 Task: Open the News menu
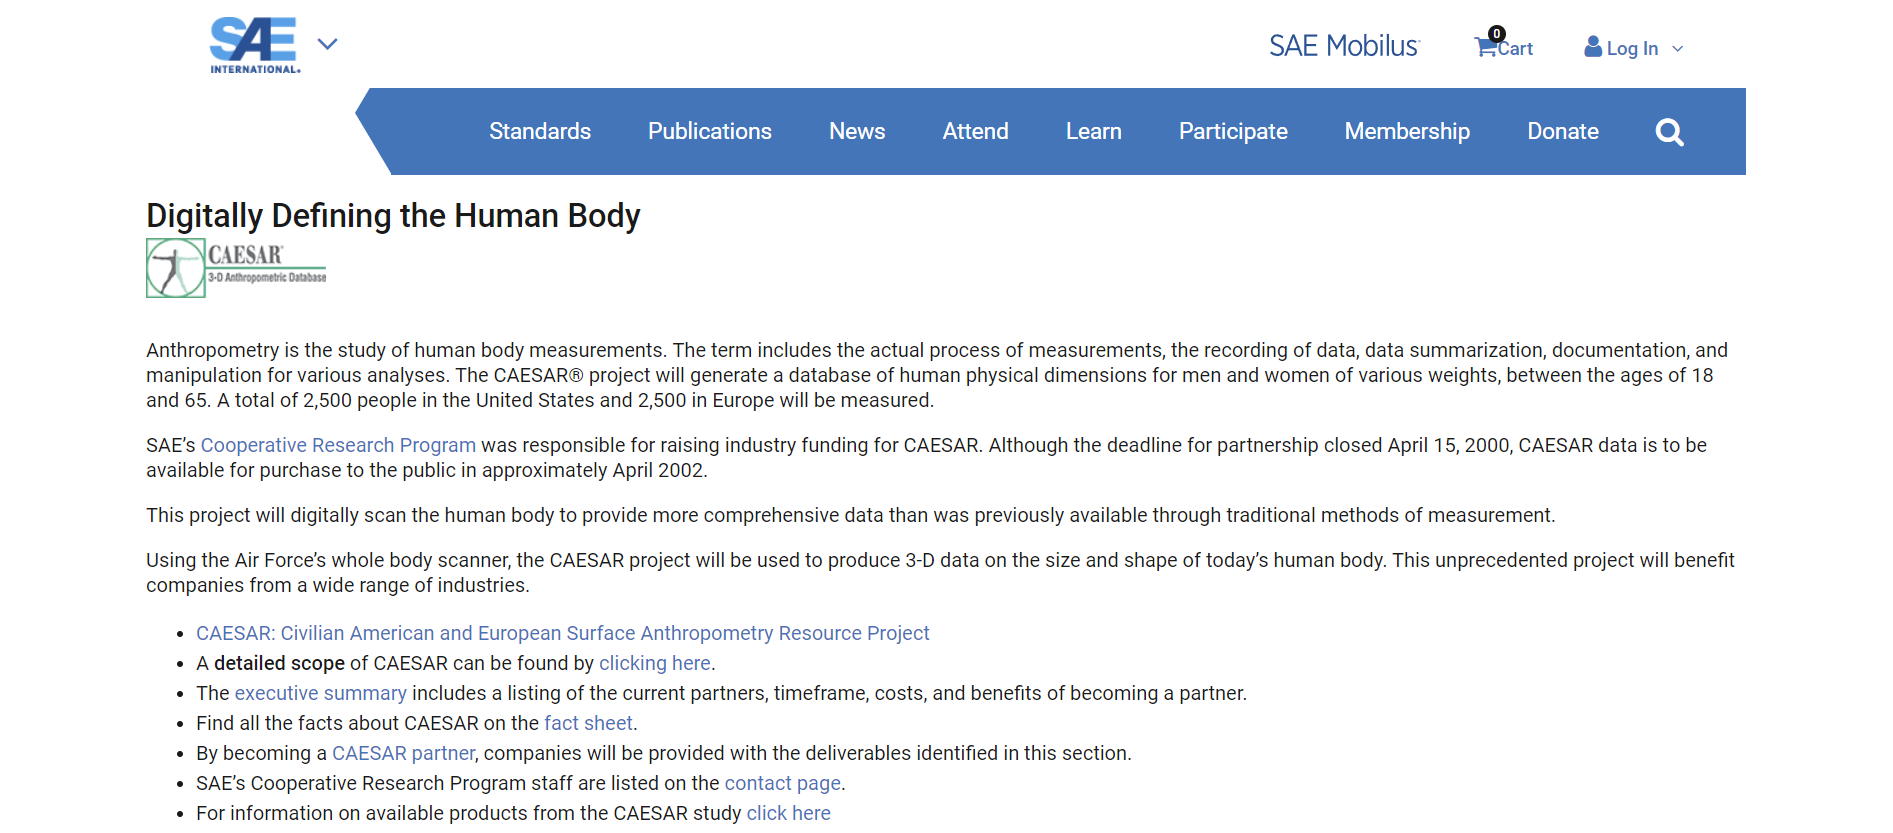[857, 131]
